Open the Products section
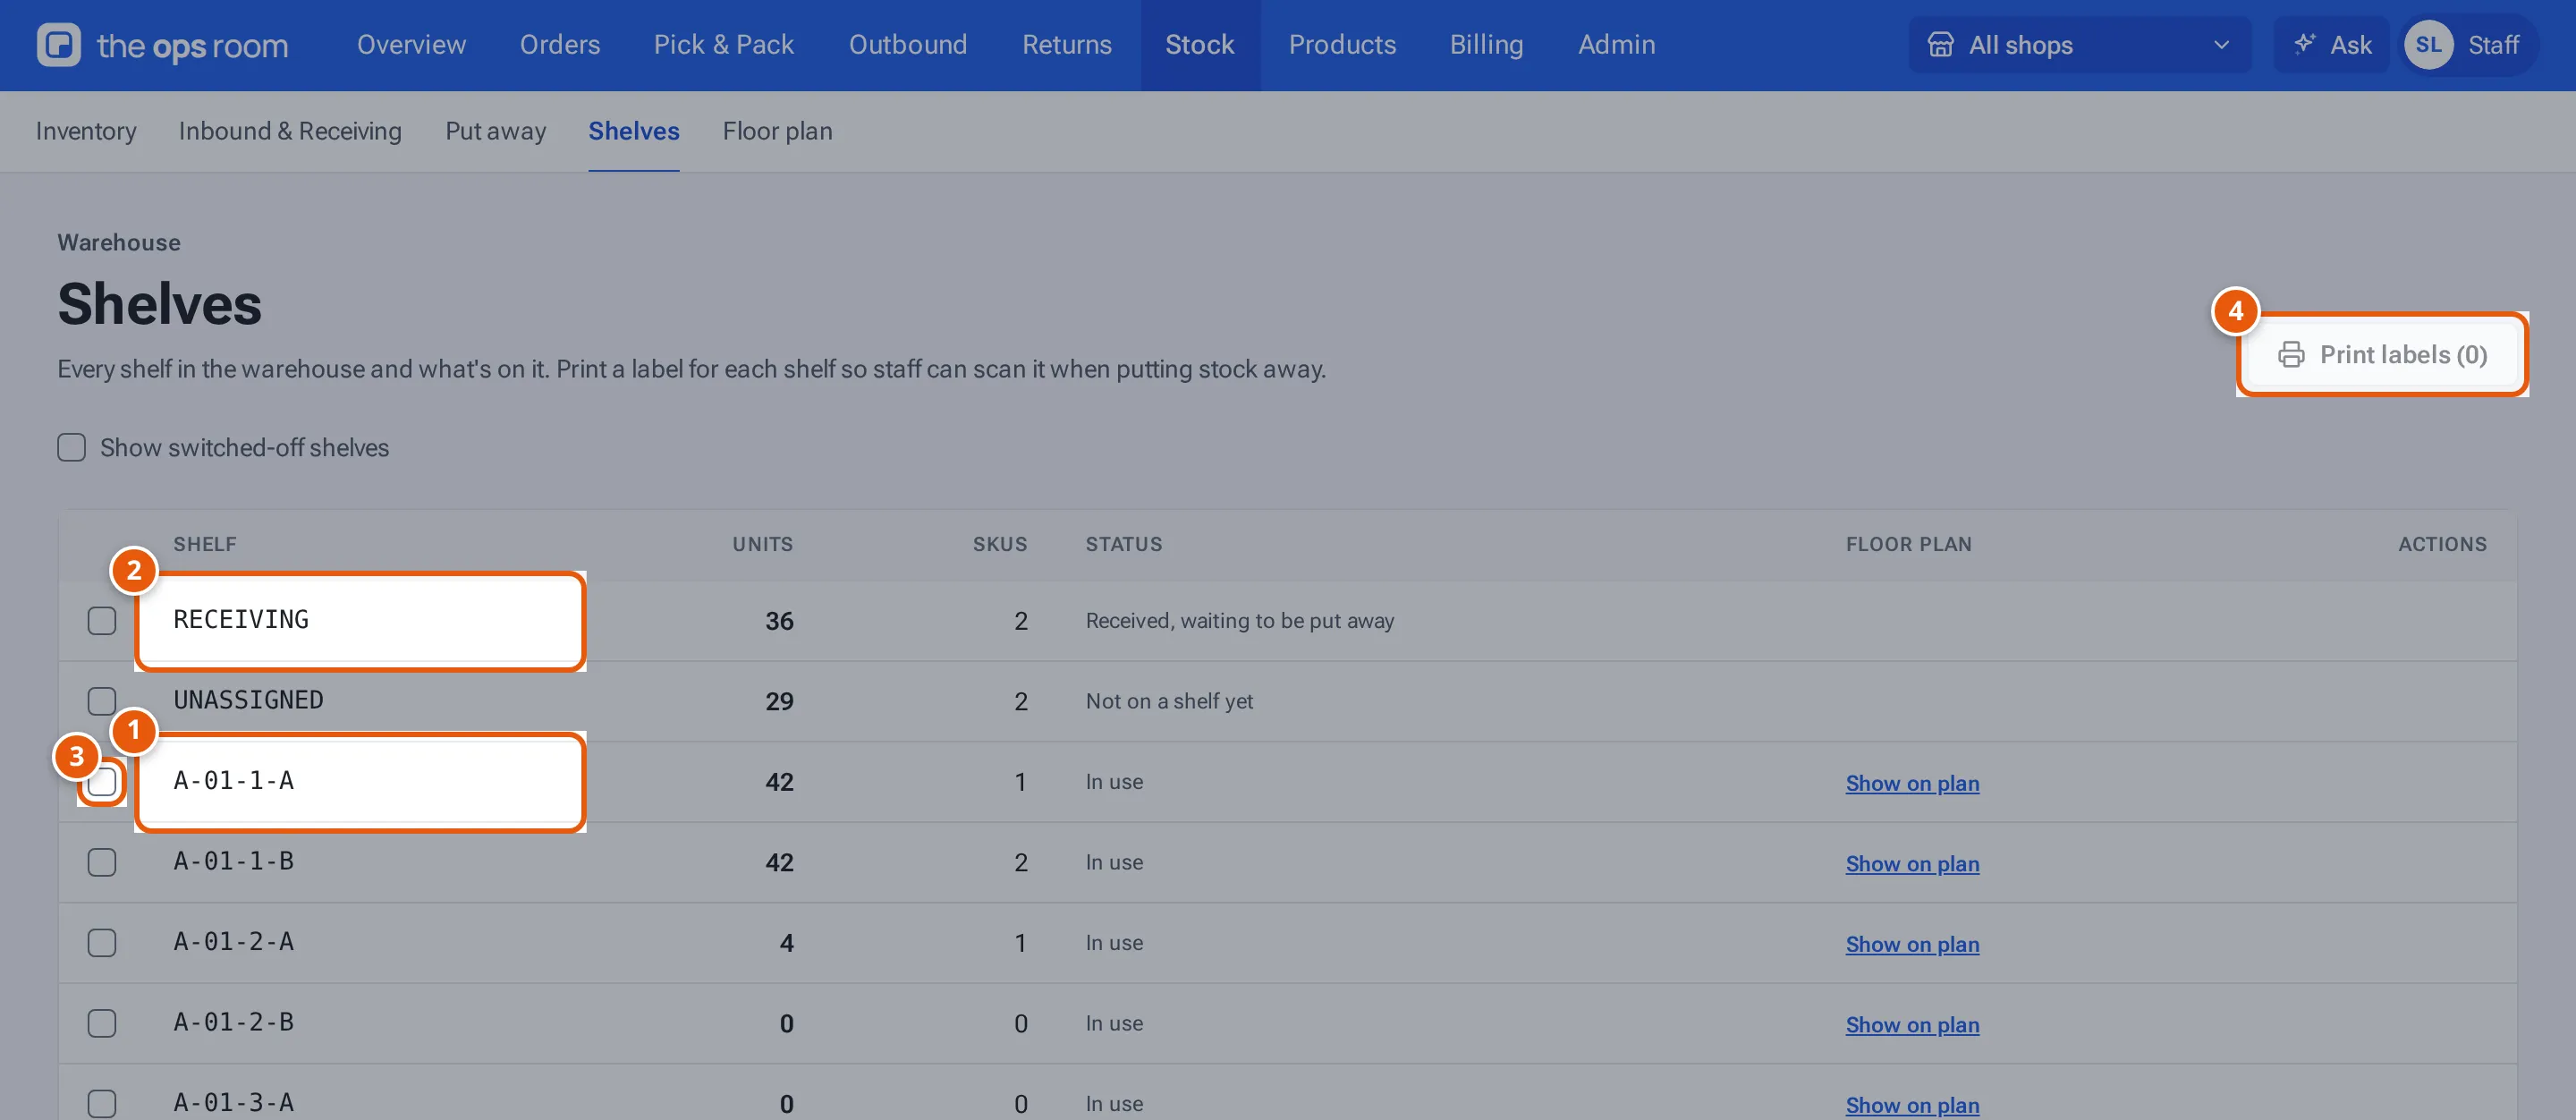This screenshot has width=2576, height=1120. point(1342,45)
